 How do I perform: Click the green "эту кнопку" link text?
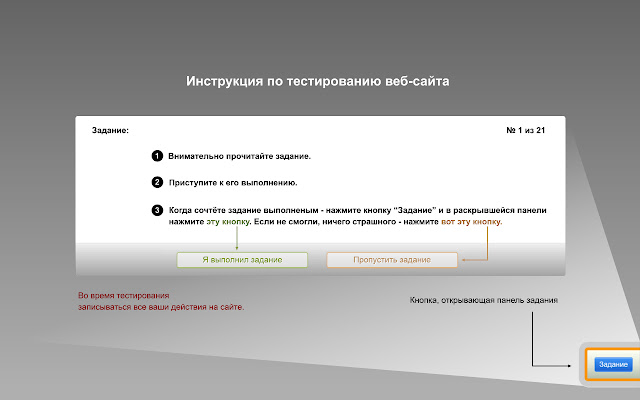228,222
